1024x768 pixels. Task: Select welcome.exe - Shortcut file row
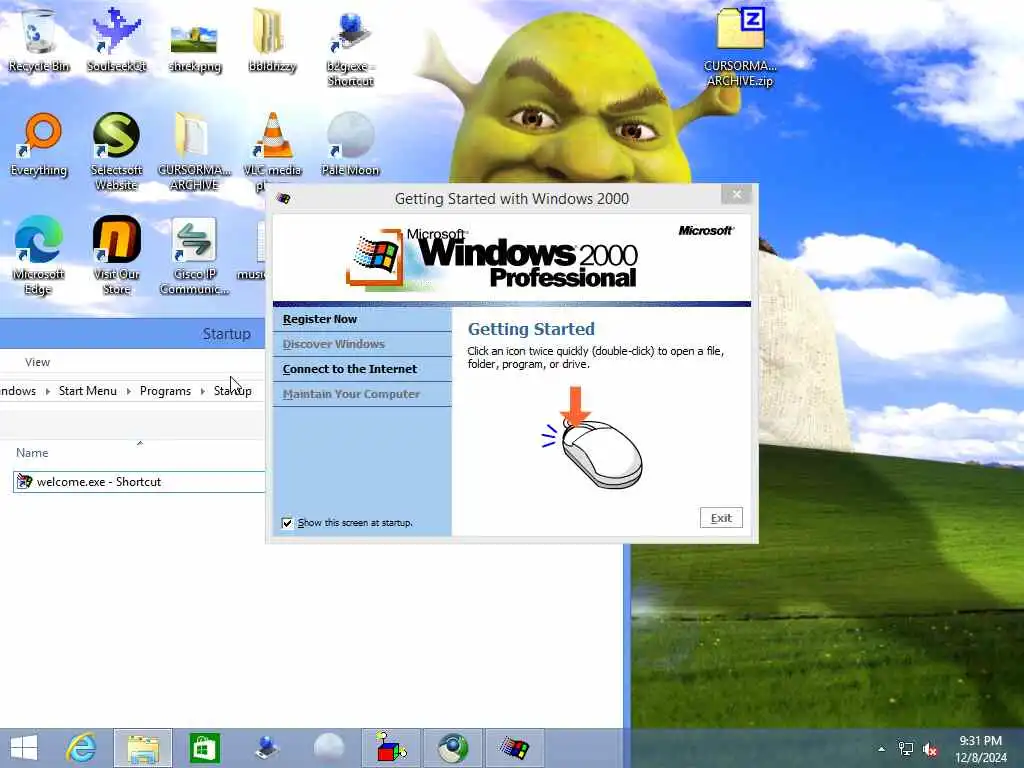pos(139,482)
